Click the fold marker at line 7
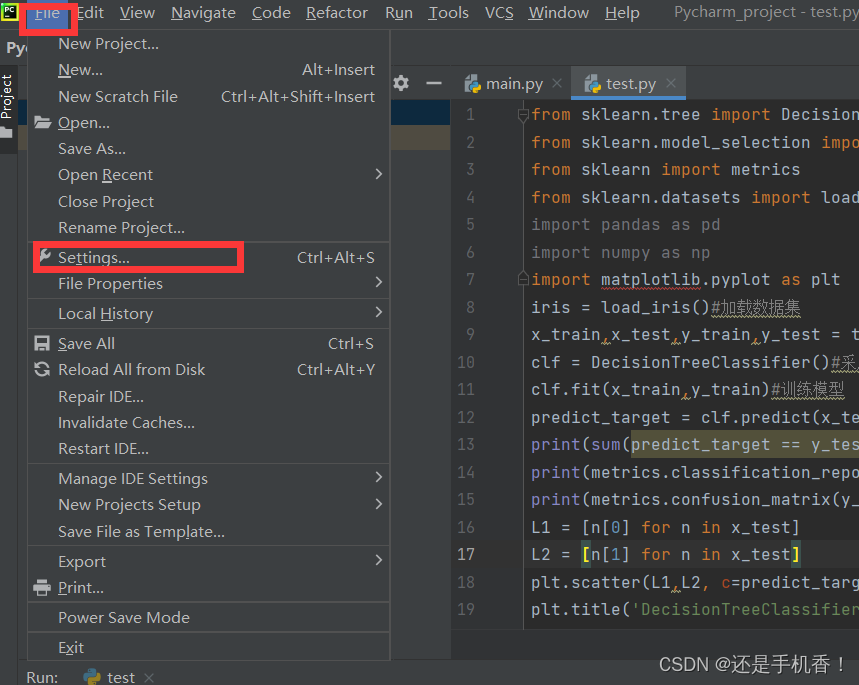 [x=523, y=279]
